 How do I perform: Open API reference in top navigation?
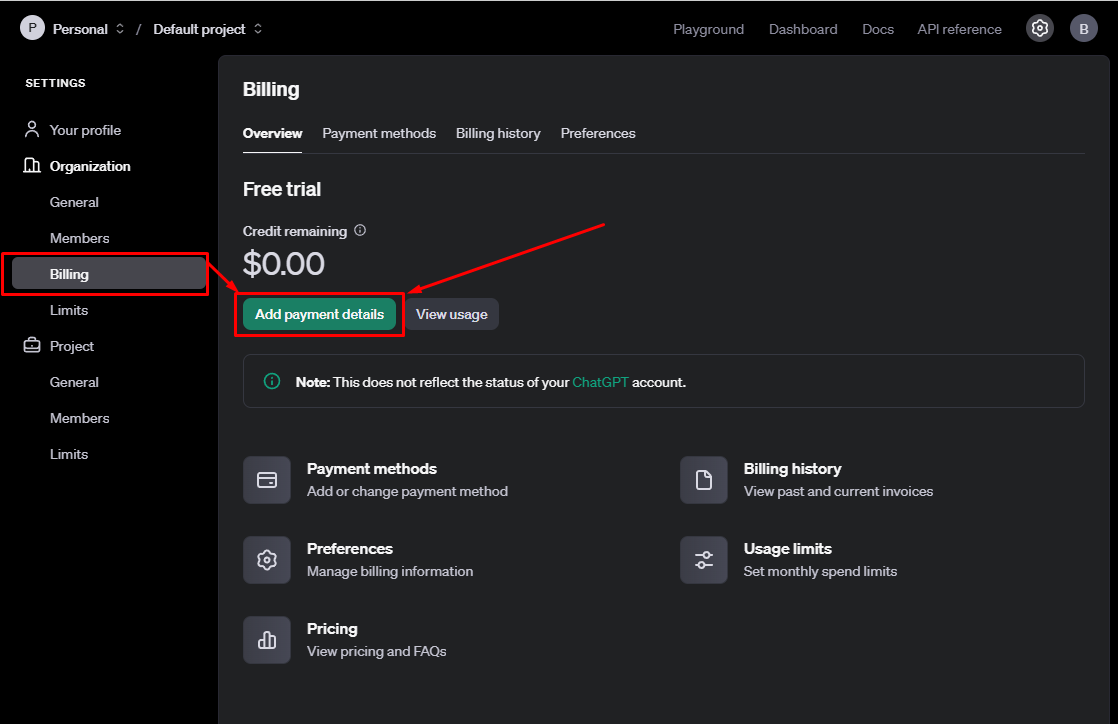click(x=959, y=29)
